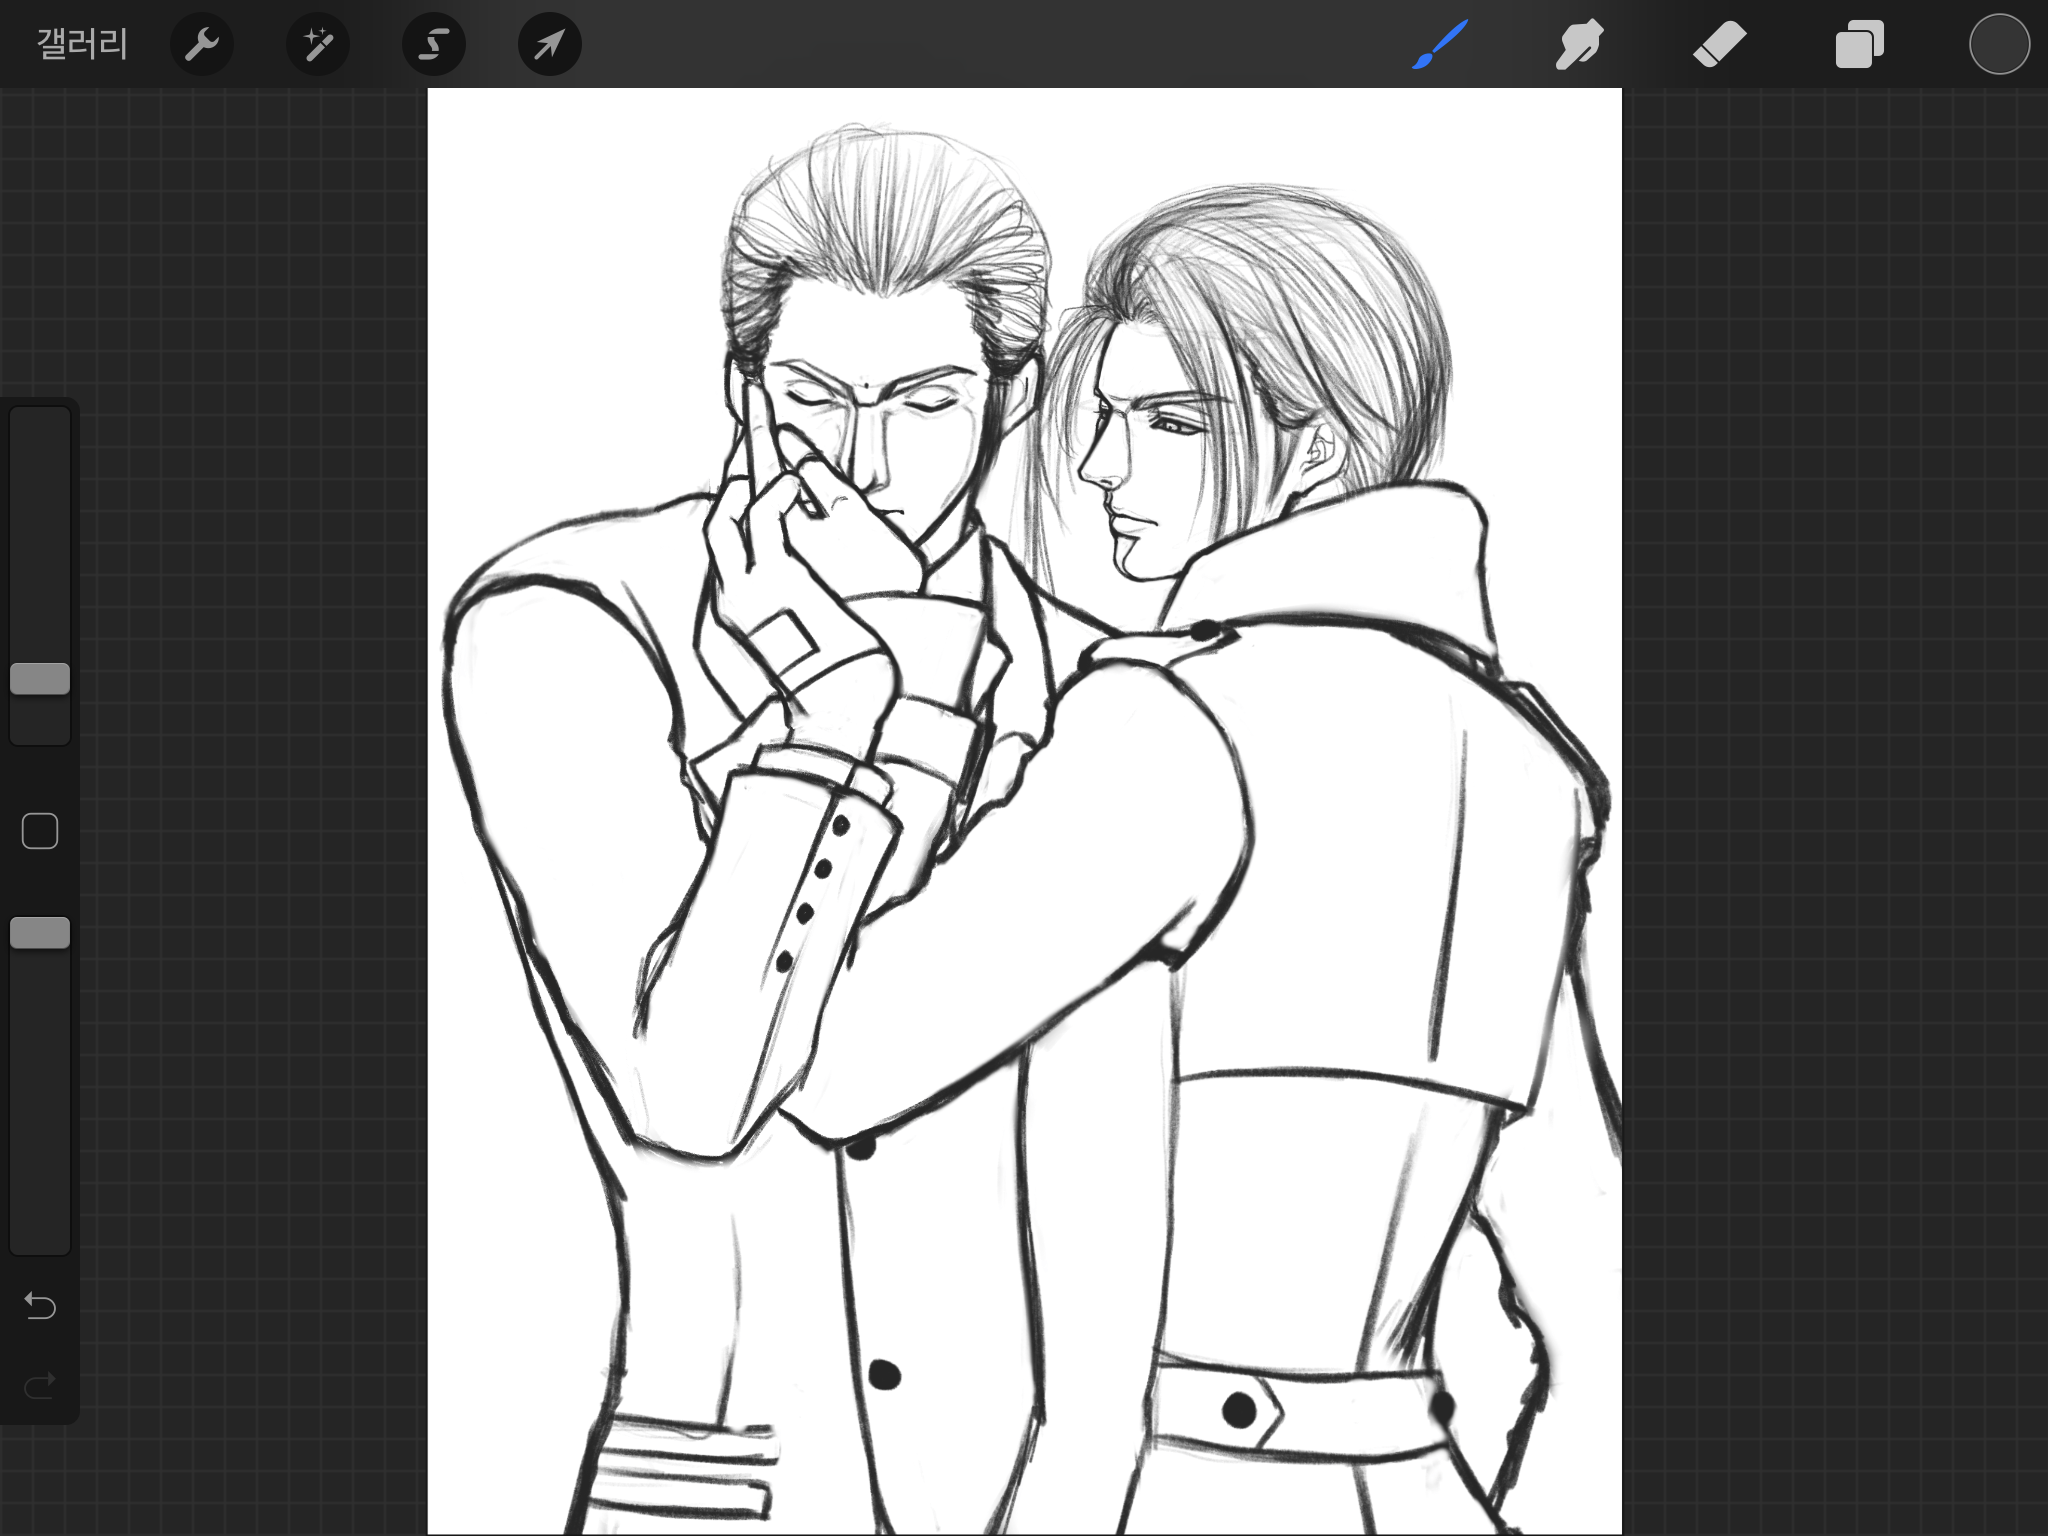This screenshot has height=1536, width=2048.
Task: Click the brush opacity slider handle
Action: click(x=40, y=933)
